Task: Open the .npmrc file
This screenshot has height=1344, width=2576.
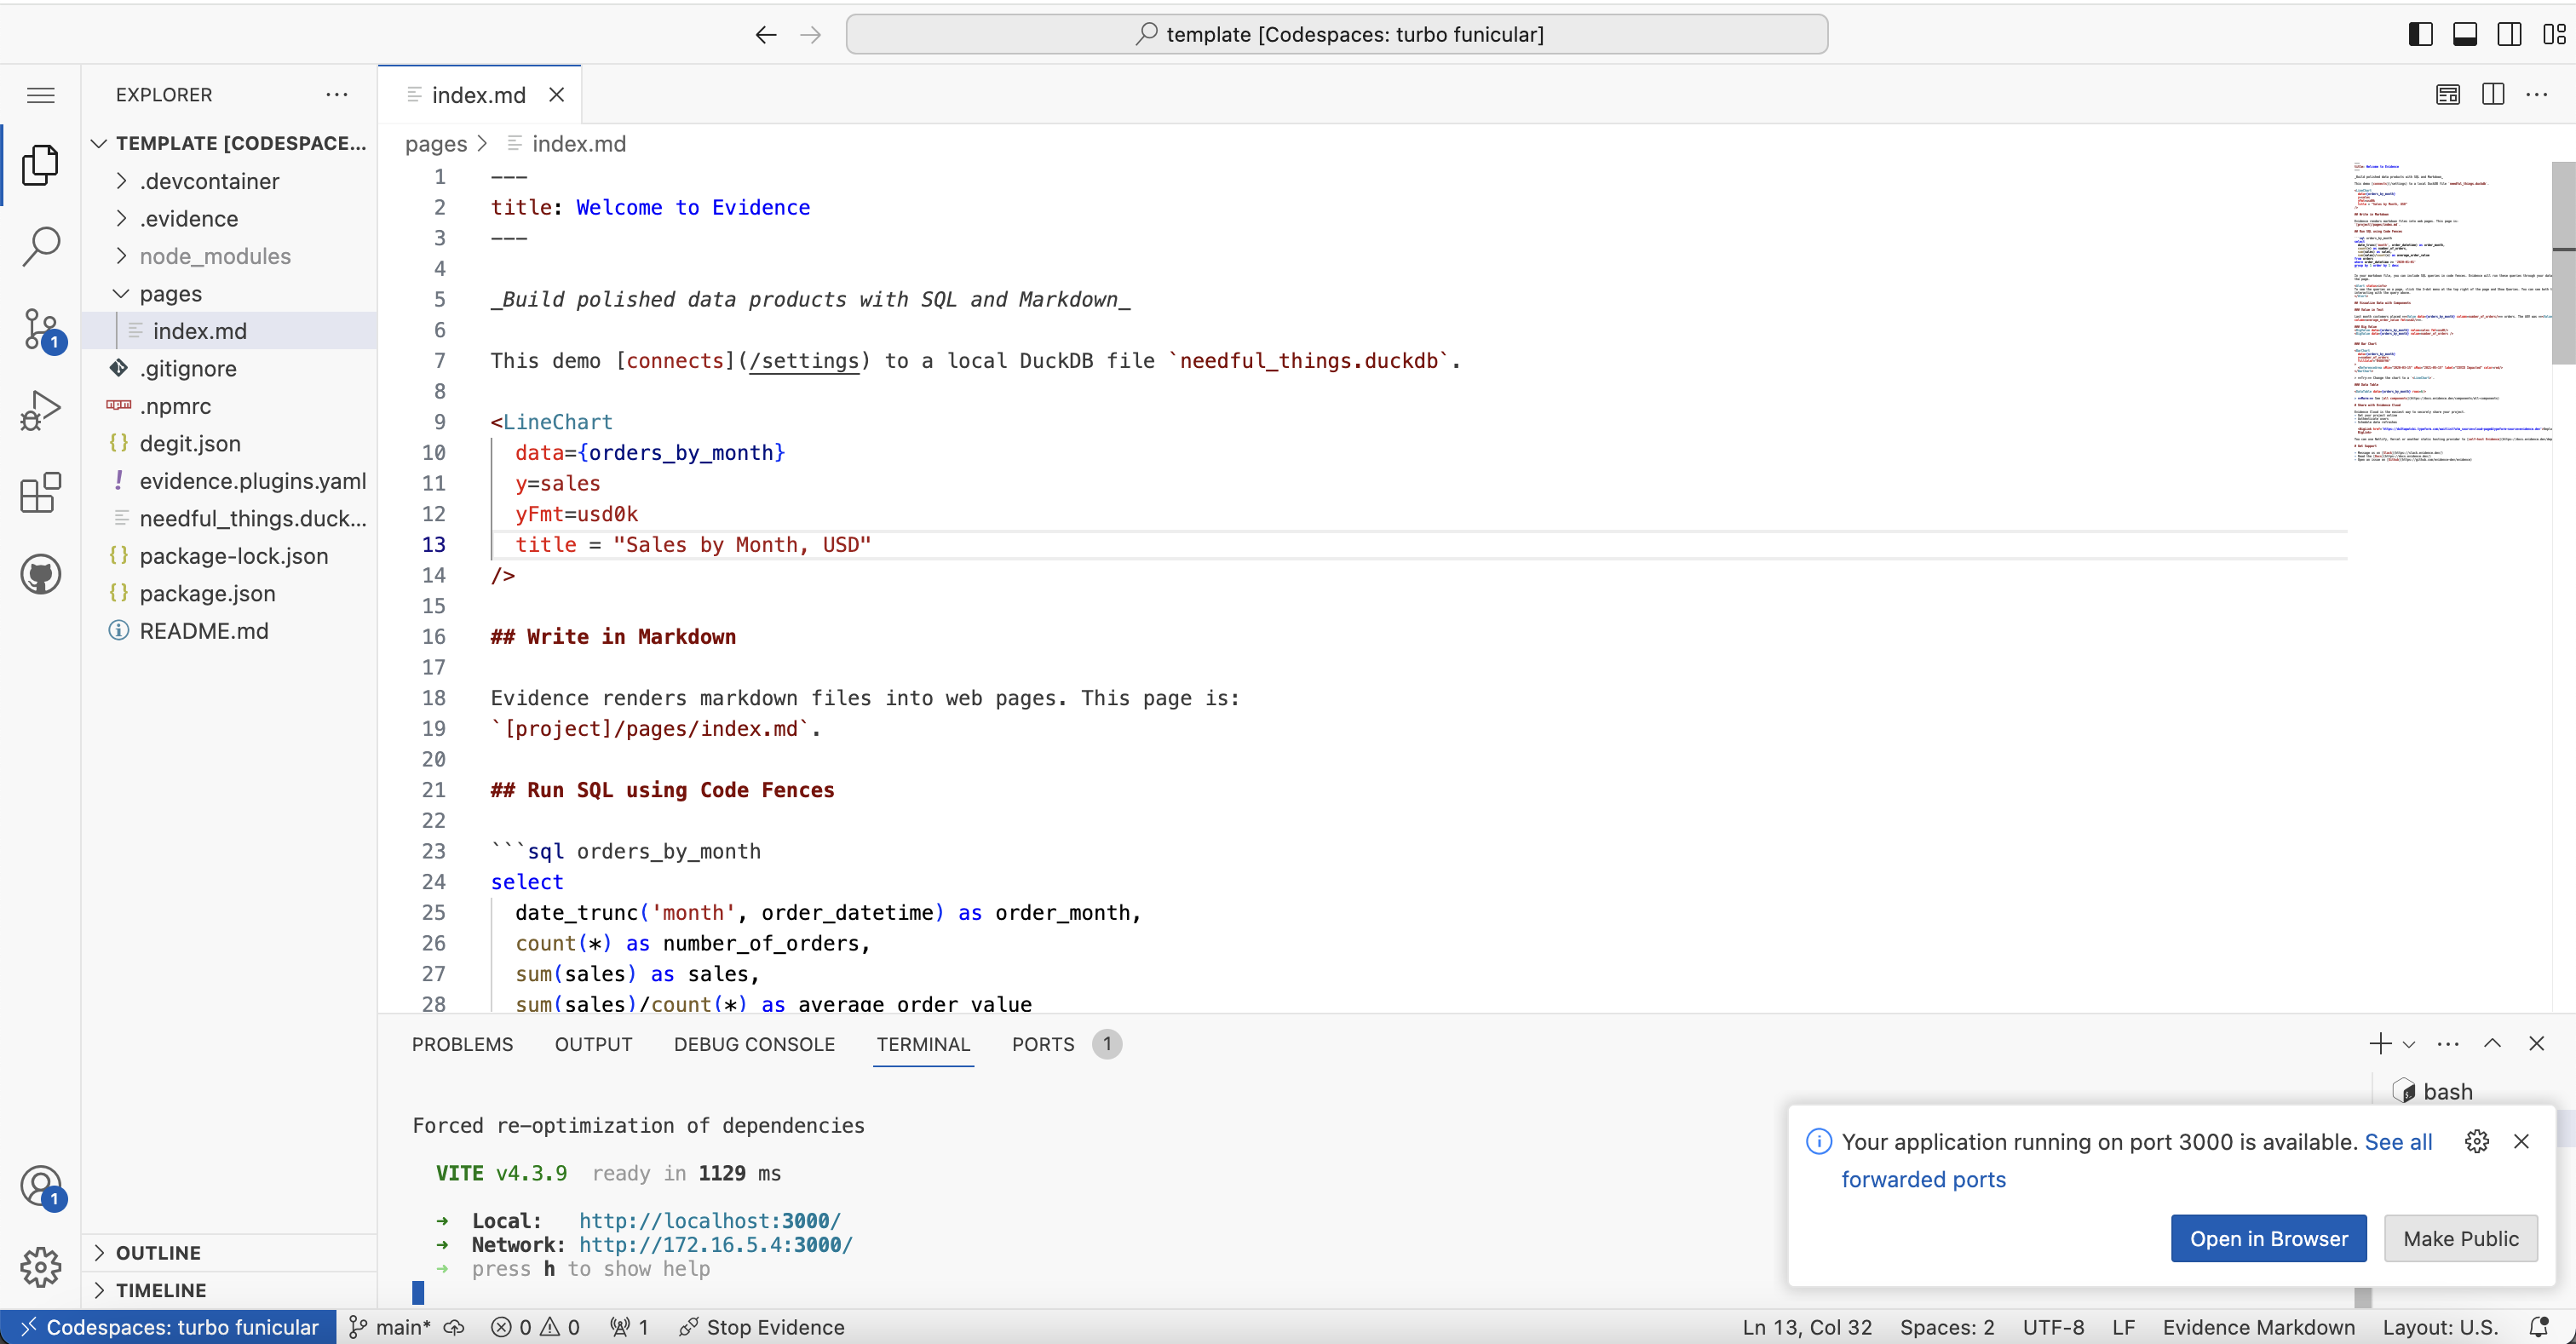Action: tap(229, 406)
